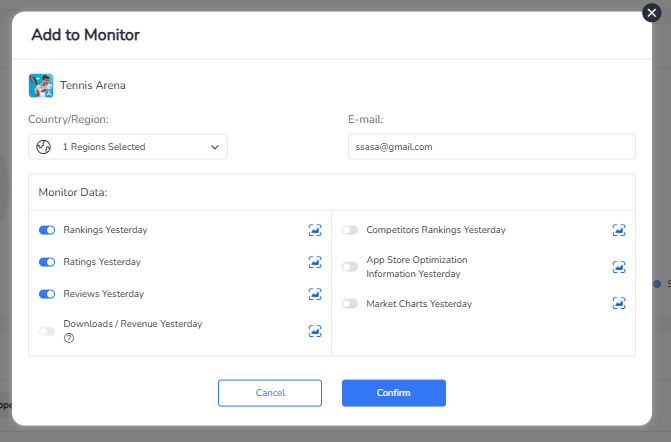Enable the Competitors Rankings Yesterday toggle
Viewport: 671px width, 442px height.
[350, 230]
